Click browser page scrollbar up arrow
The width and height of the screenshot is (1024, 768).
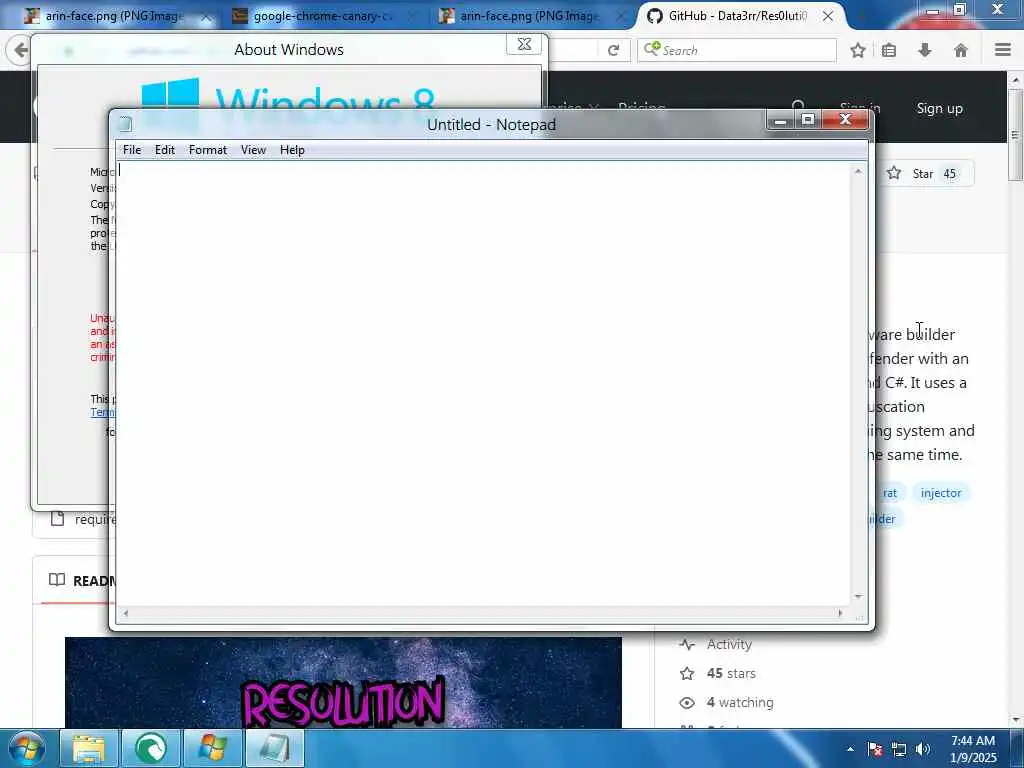pos(1016,80)
